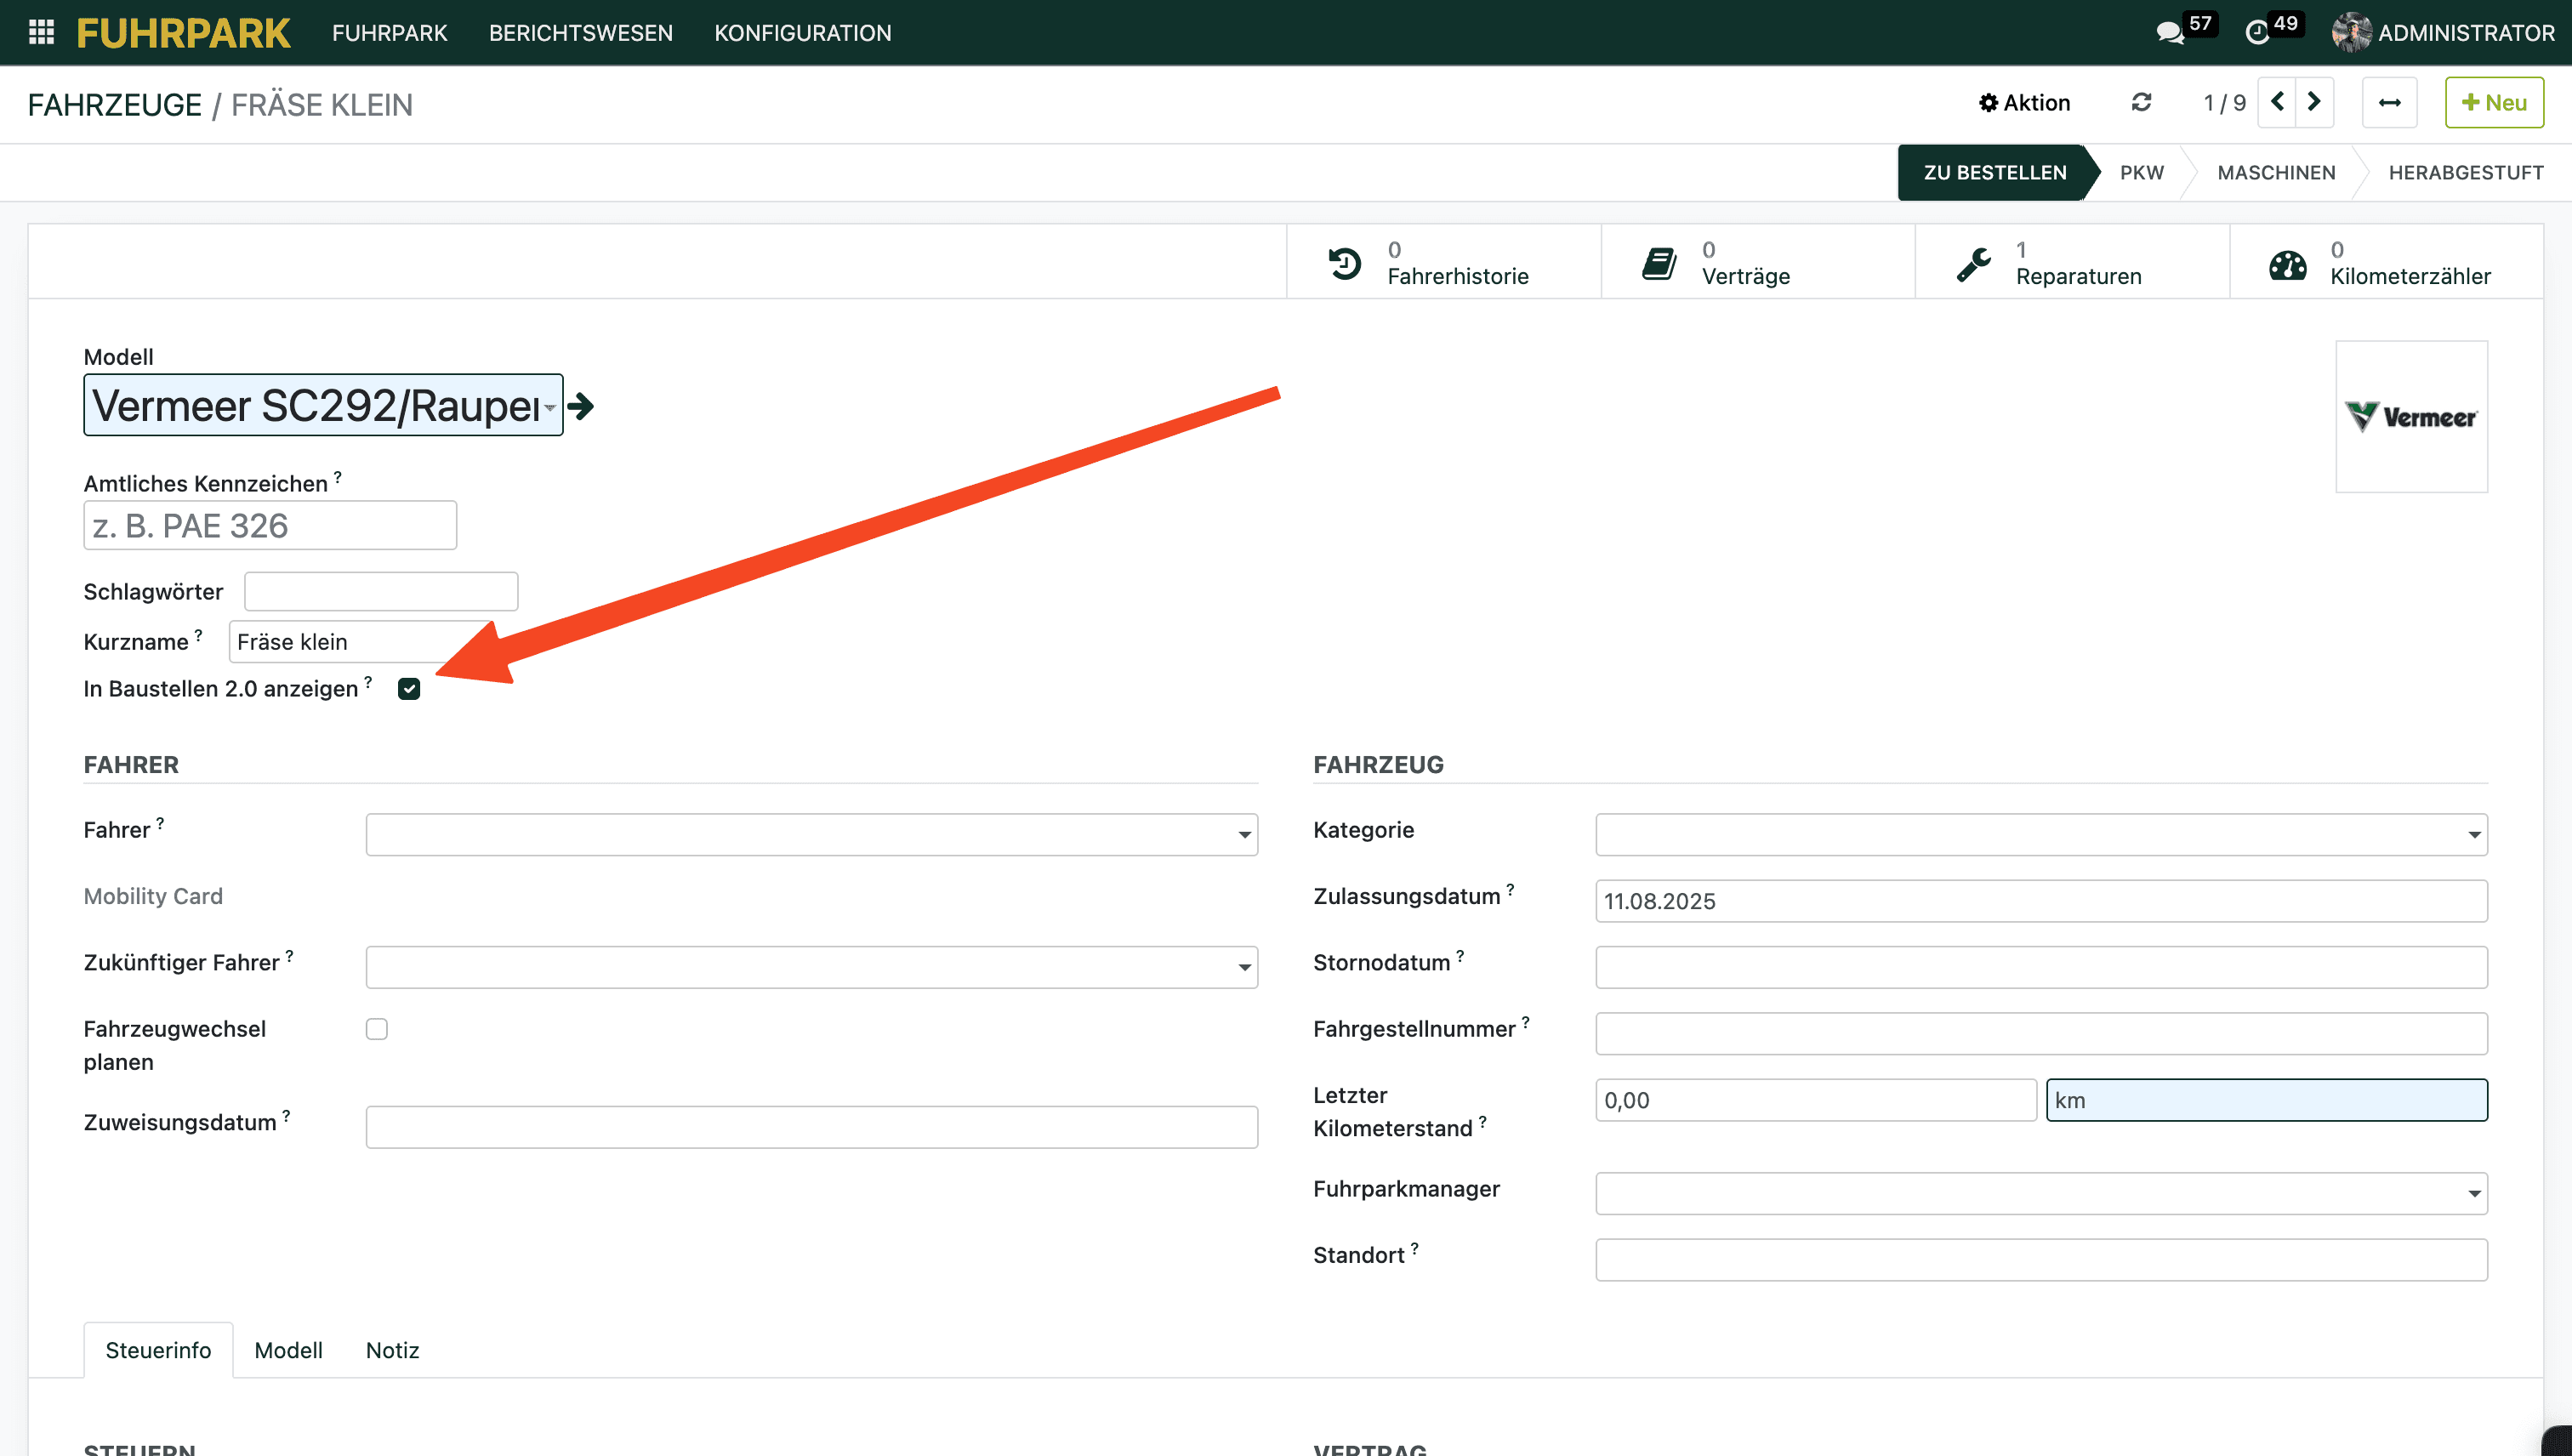Go to previous vehicle record arrow
Screen dimensions: 2572x1456
(2277, 102)
